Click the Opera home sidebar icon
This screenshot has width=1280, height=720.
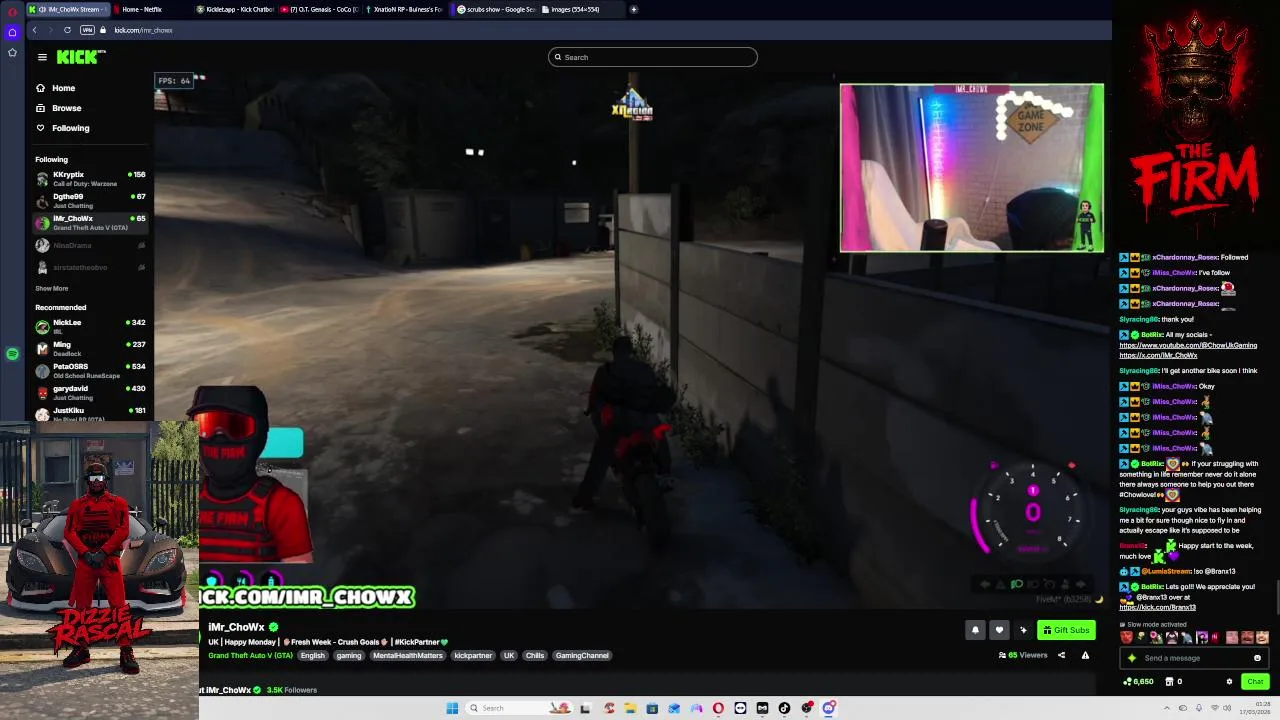[x=12, y=32]
